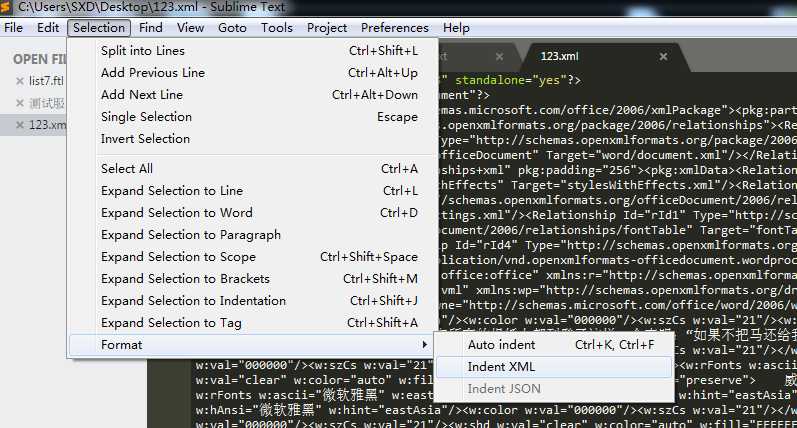
Task: Choose Single Selection
Action: point(253,116)
